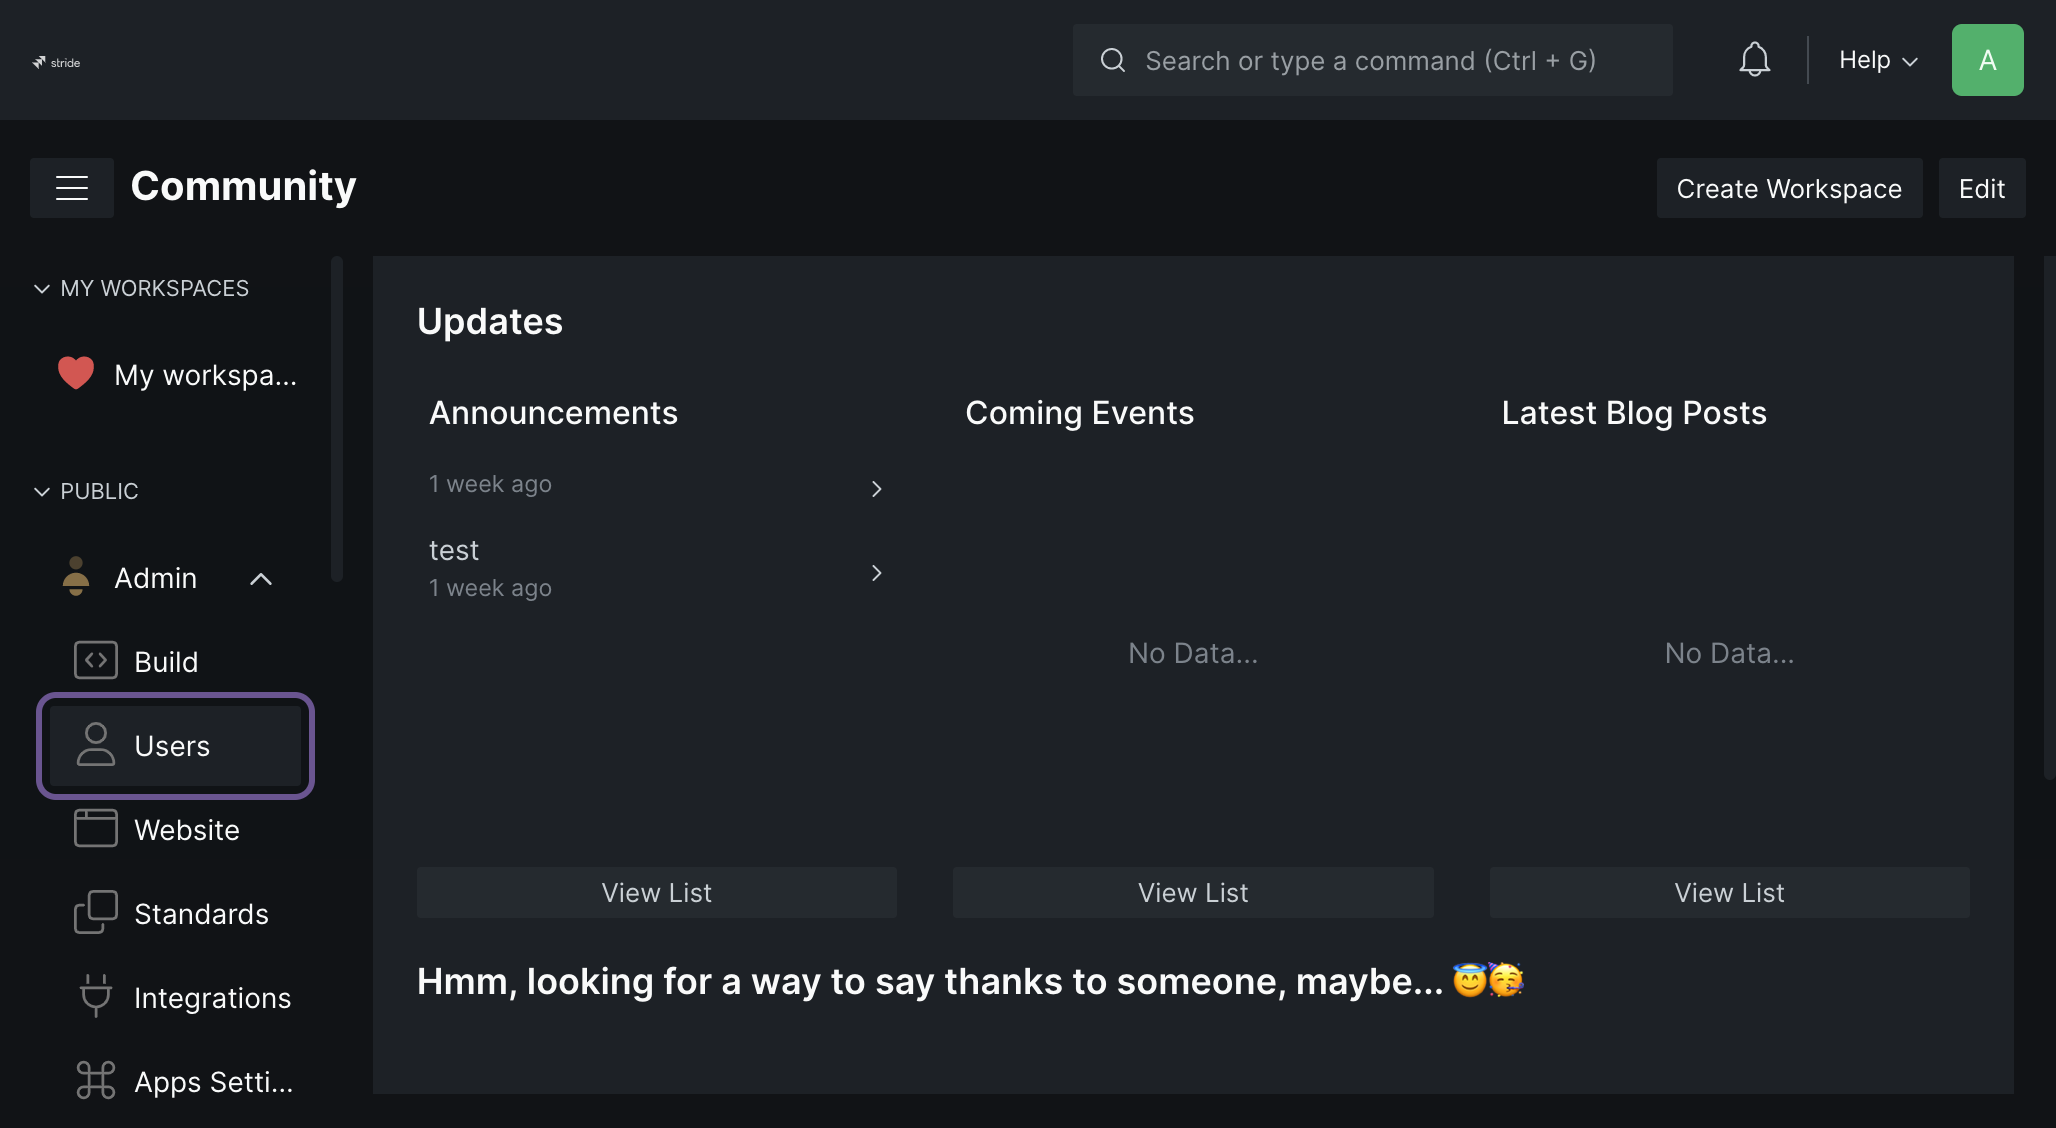Click the Users profile icon

click(96, 745)
